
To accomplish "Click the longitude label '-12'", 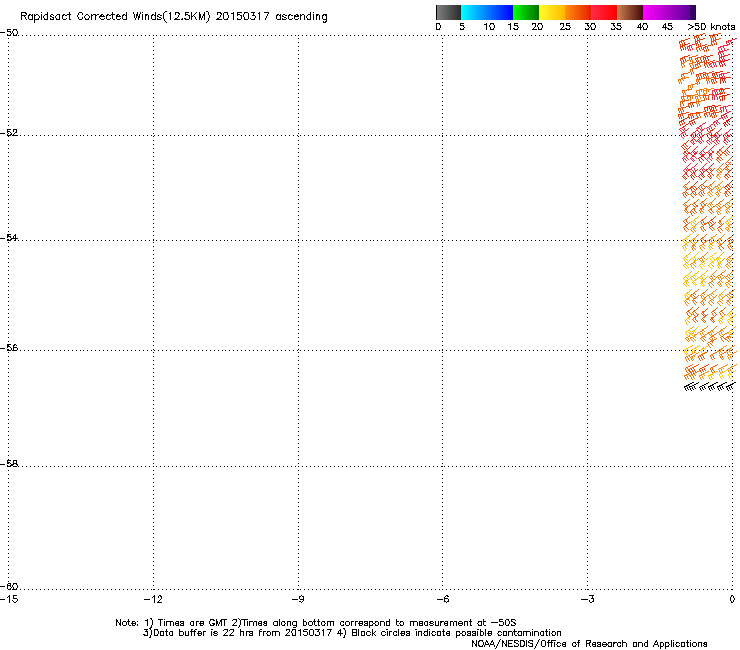I will pyautogui.click(x=153, y=599).
